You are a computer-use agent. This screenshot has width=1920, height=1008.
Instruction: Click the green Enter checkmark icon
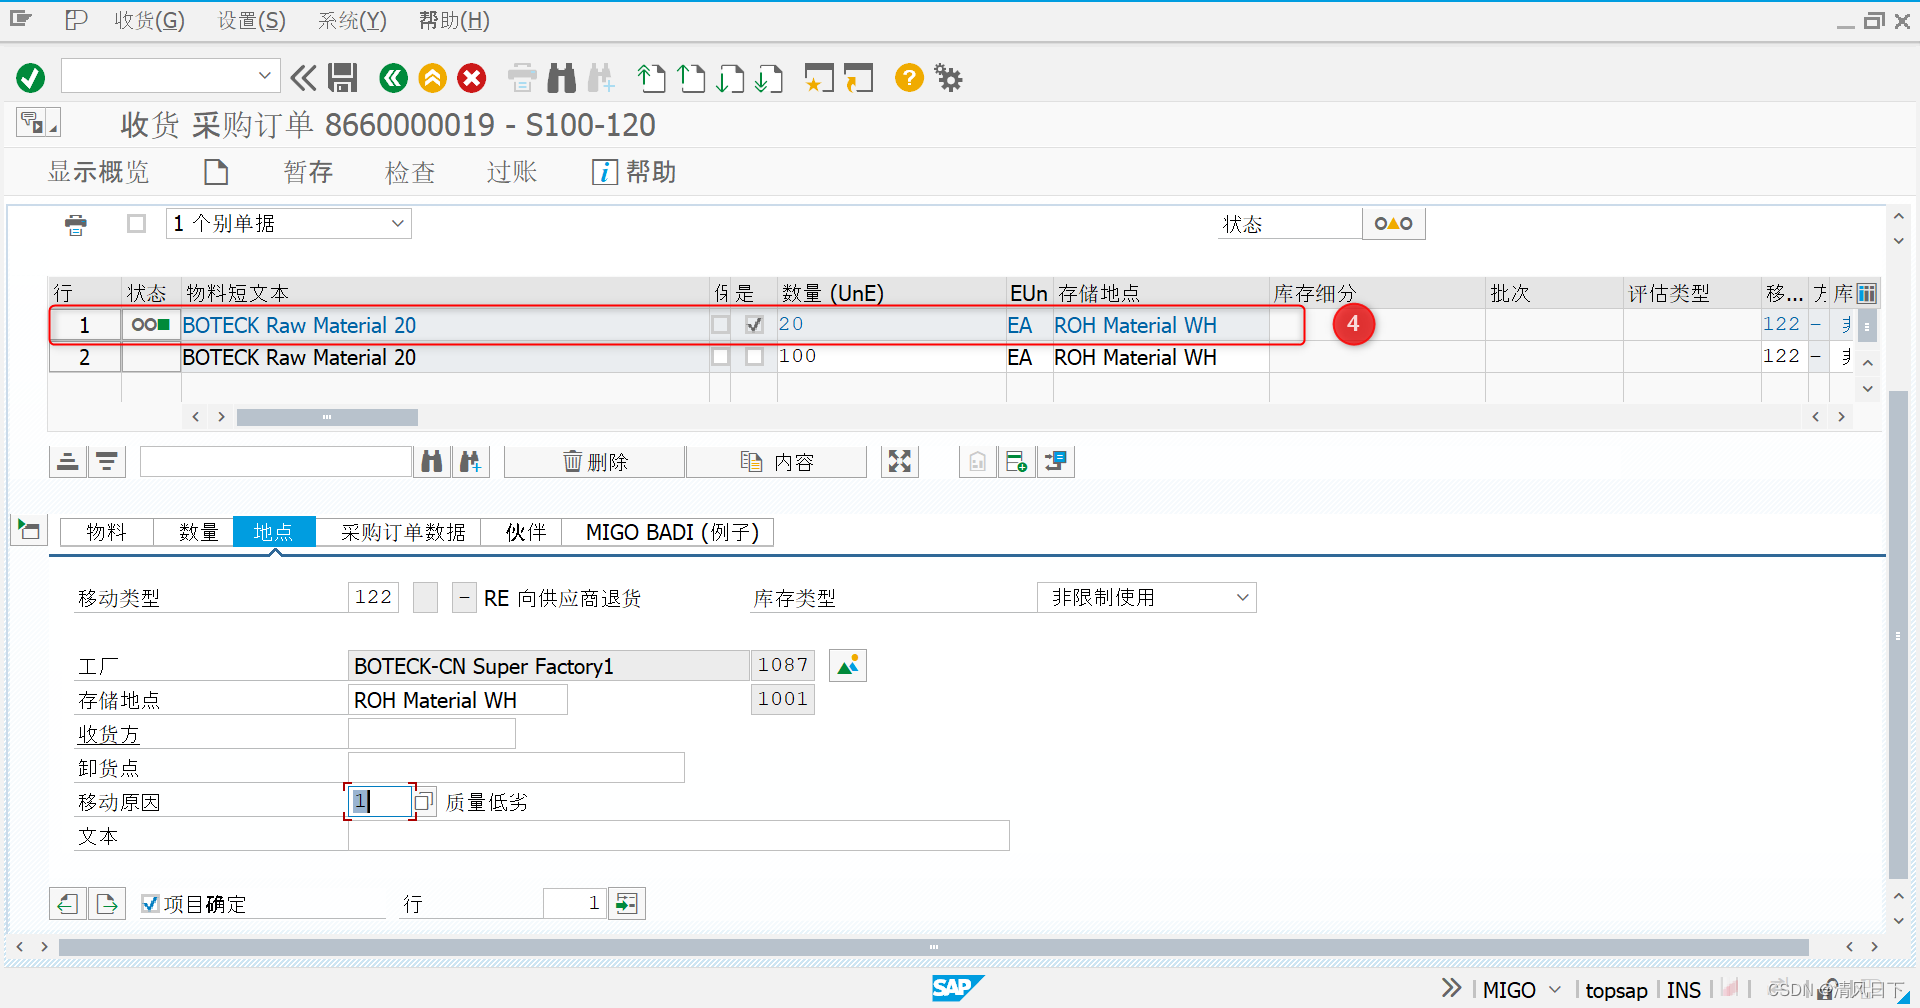(x=31, y=77)
